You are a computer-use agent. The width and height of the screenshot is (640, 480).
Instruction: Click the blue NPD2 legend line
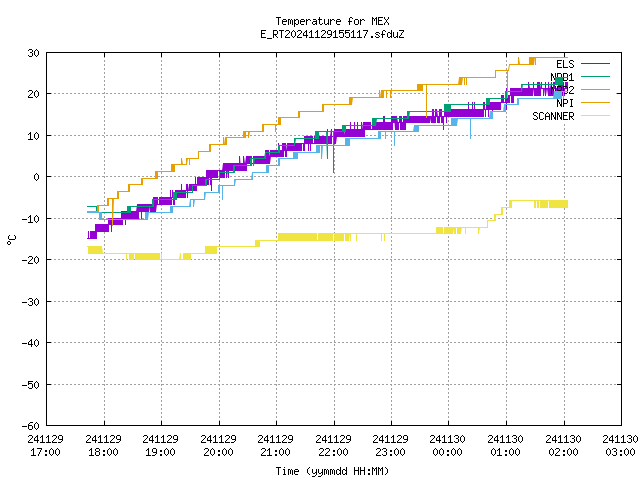(x=595, y=89)
